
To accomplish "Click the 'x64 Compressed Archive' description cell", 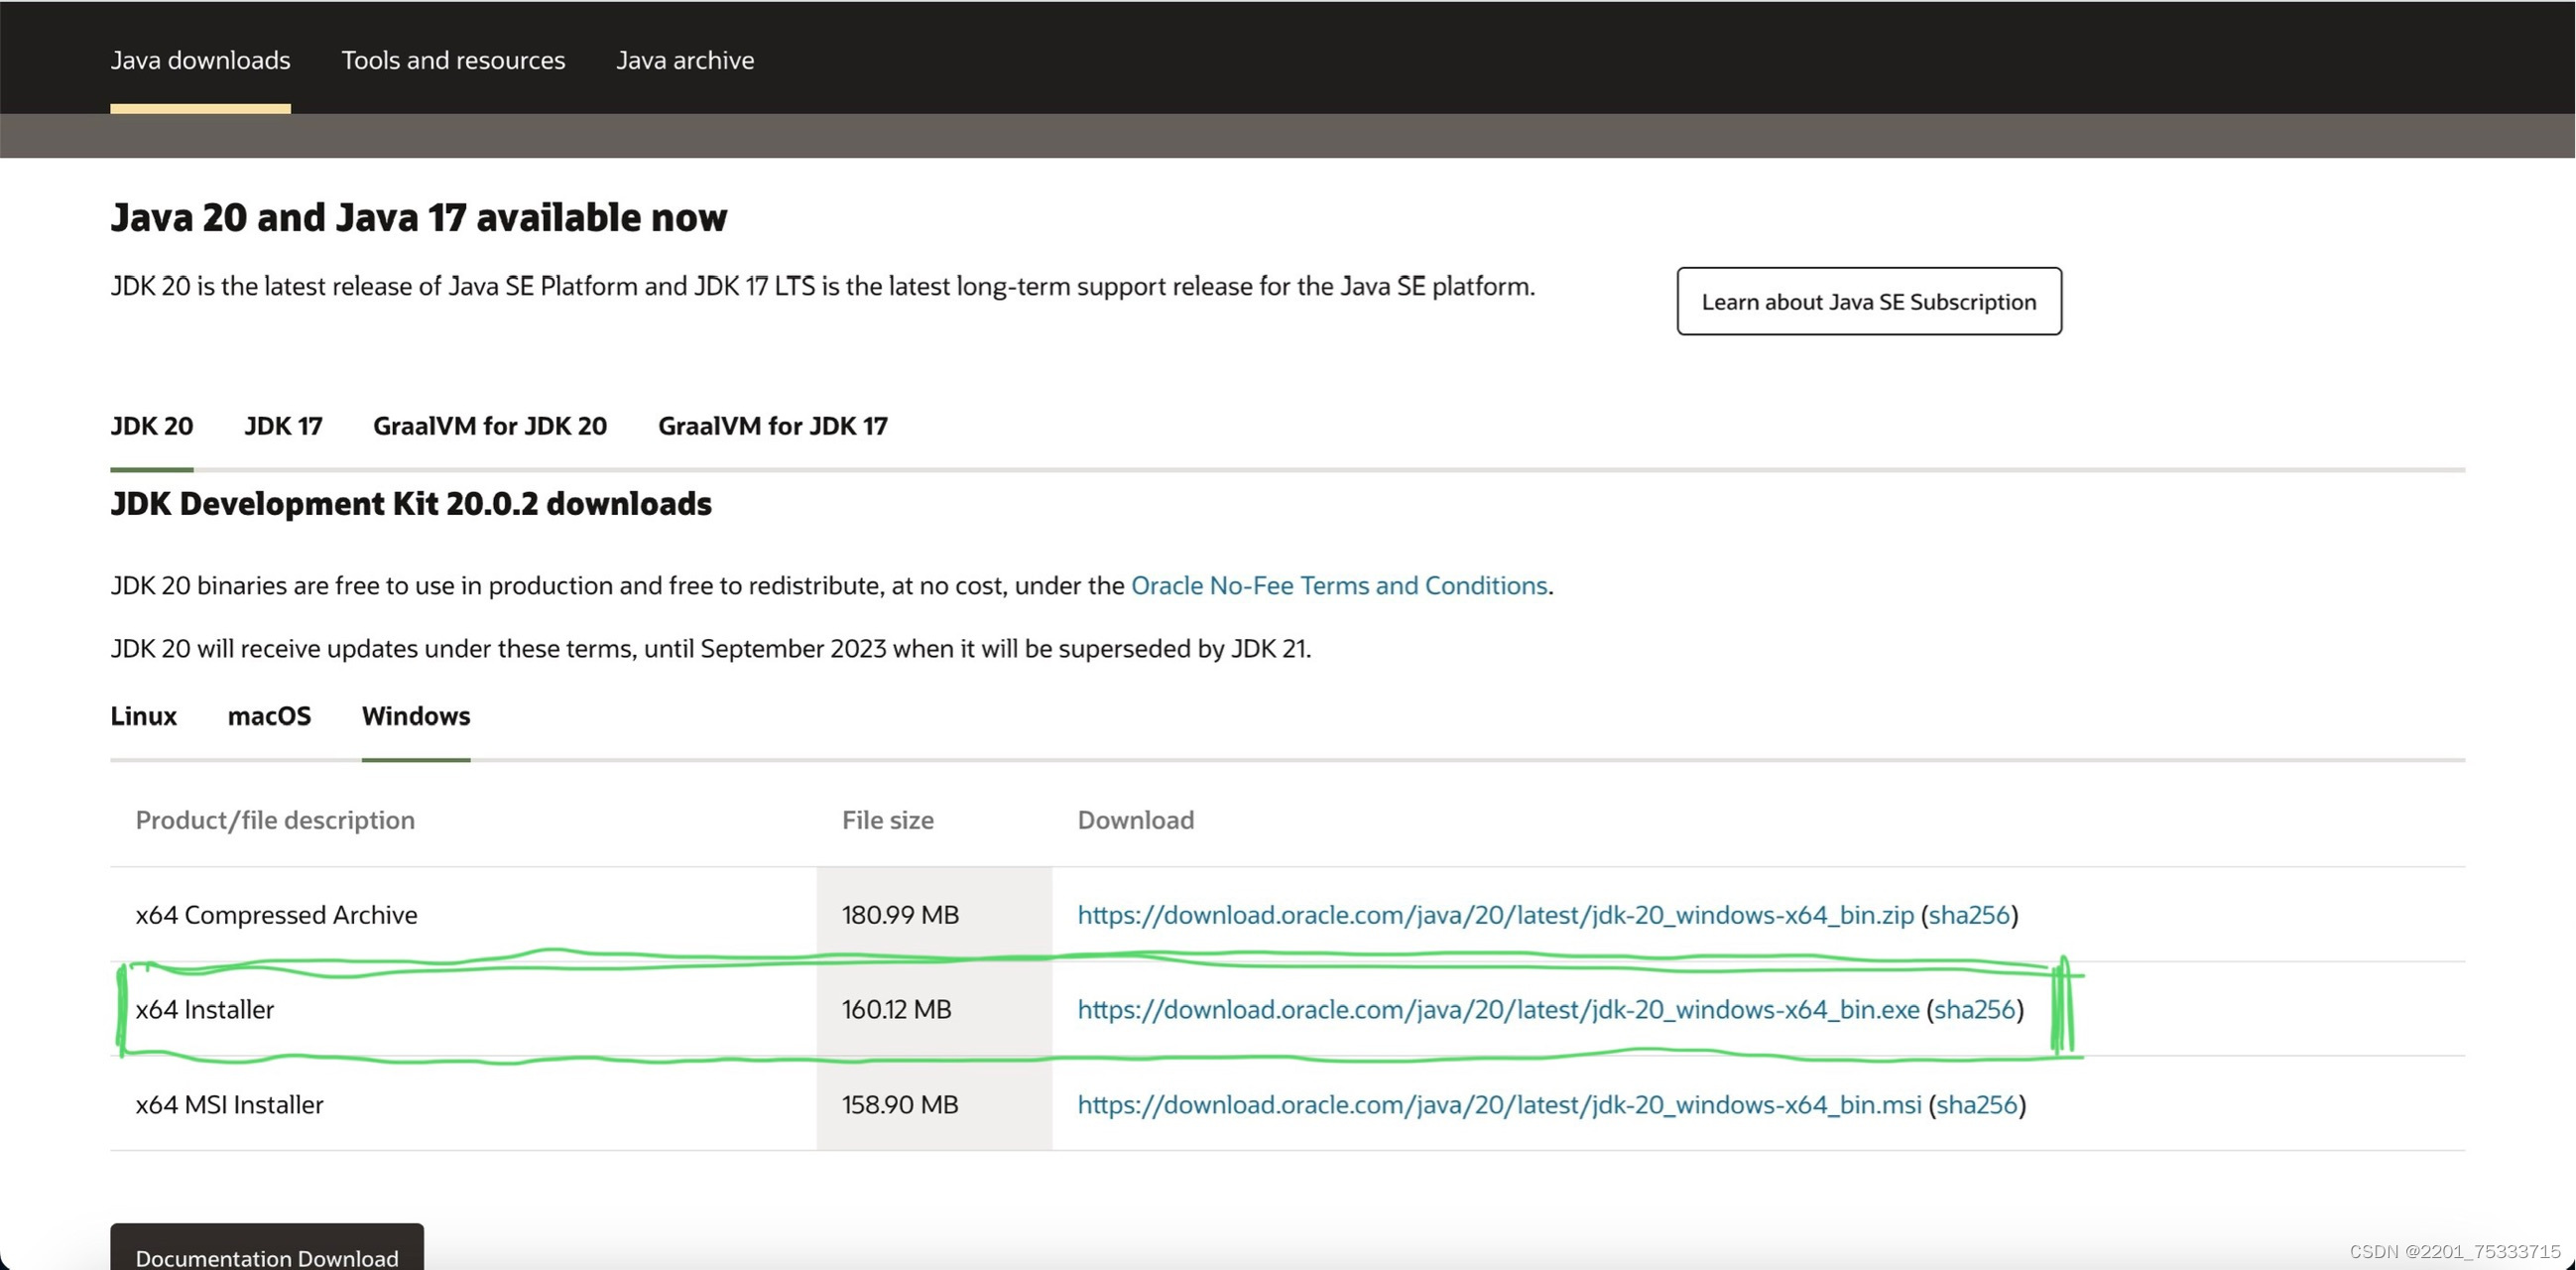I will click(x=463, y=915).
